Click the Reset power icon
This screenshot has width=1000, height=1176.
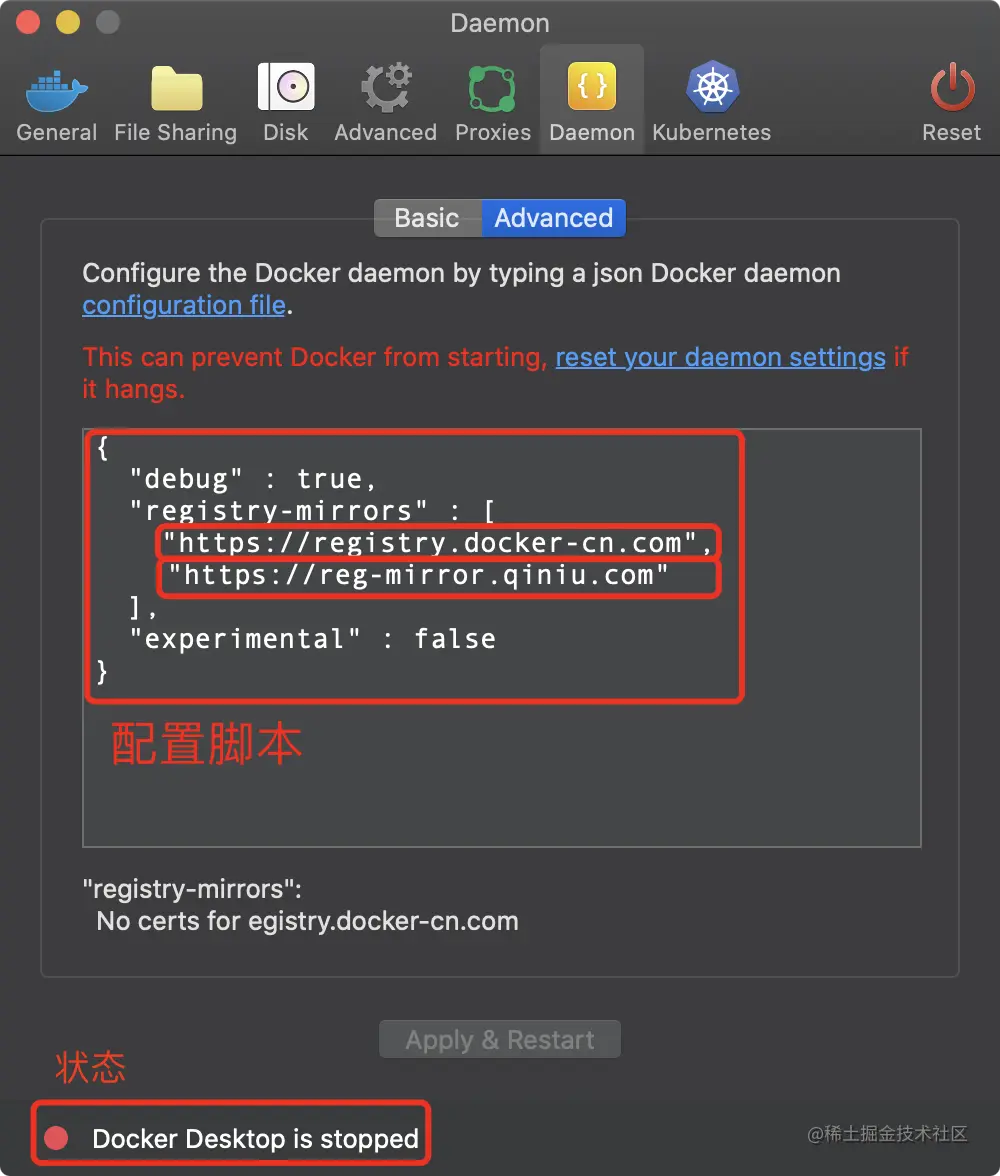[952, 87]
